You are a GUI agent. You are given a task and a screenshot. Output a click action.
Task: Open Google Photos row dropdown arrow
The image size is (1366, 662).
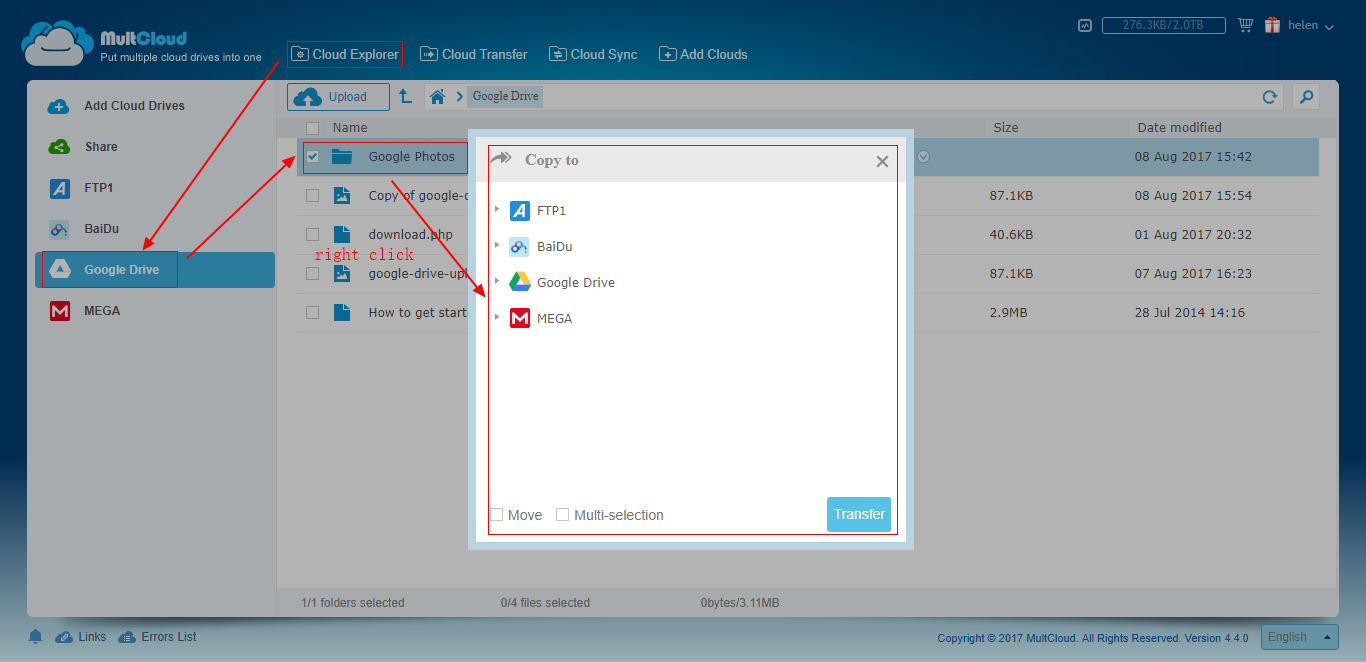pos(924,156)
